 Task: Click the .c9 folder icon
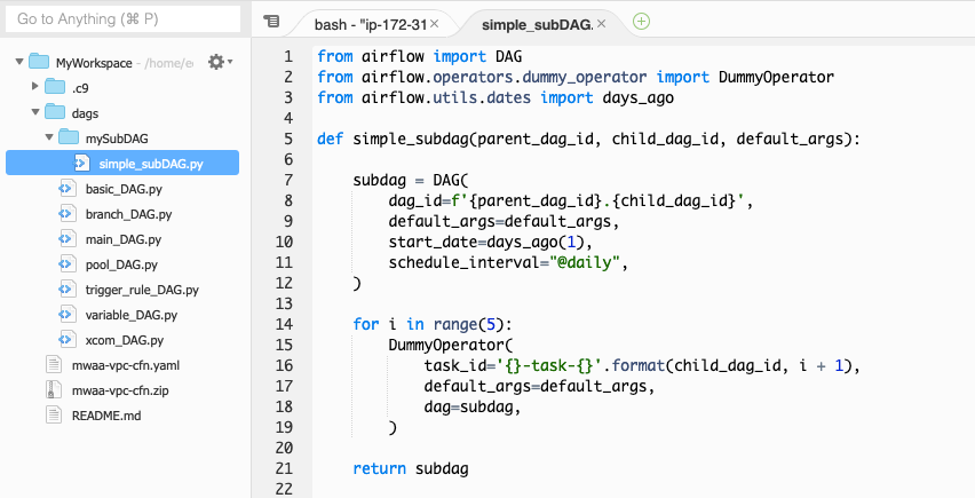click(54, 88)
